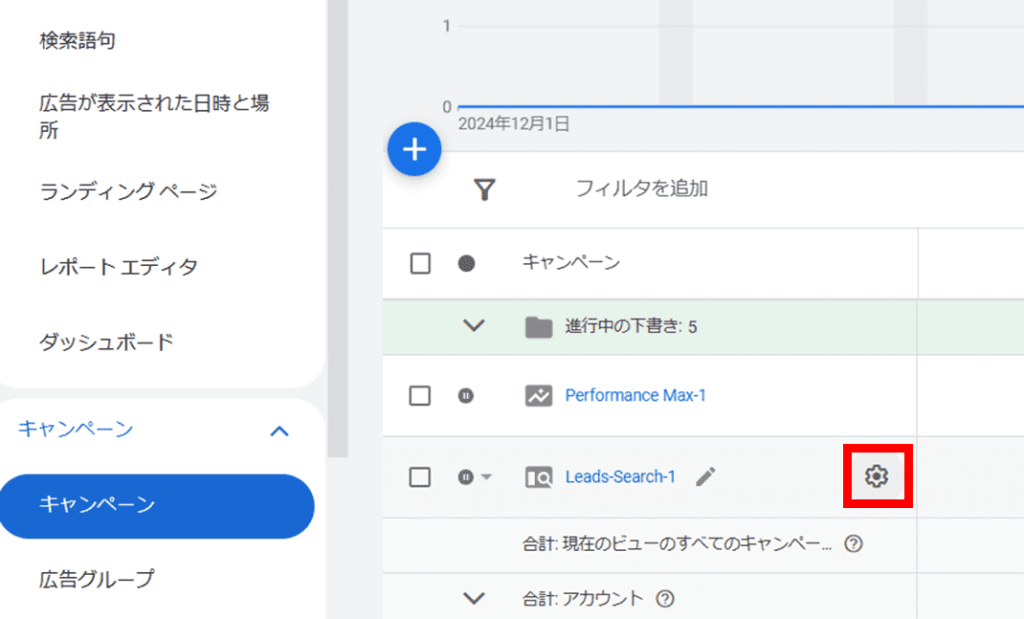Open 検索語句 in sidebar
Image resolution: width=1024 pixels, height=619 pixels.
pos(77,40)
